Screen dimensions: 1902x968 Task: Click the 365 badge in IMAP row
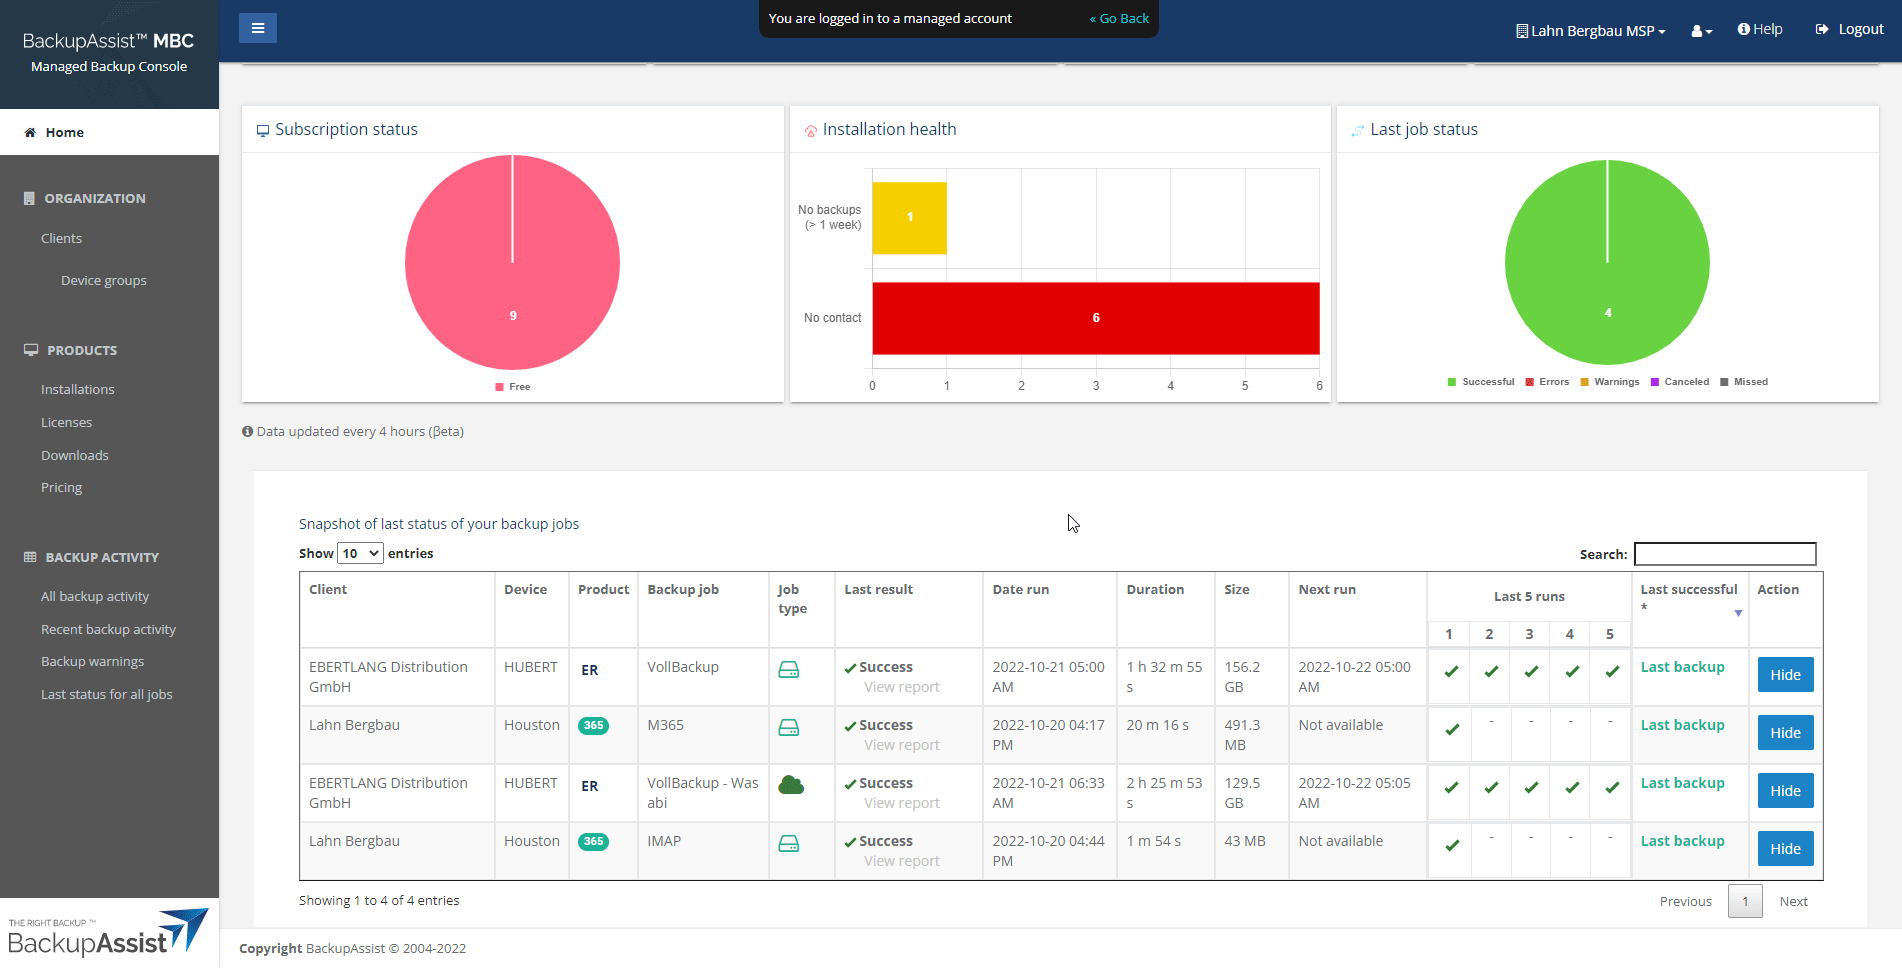[594, 842]
